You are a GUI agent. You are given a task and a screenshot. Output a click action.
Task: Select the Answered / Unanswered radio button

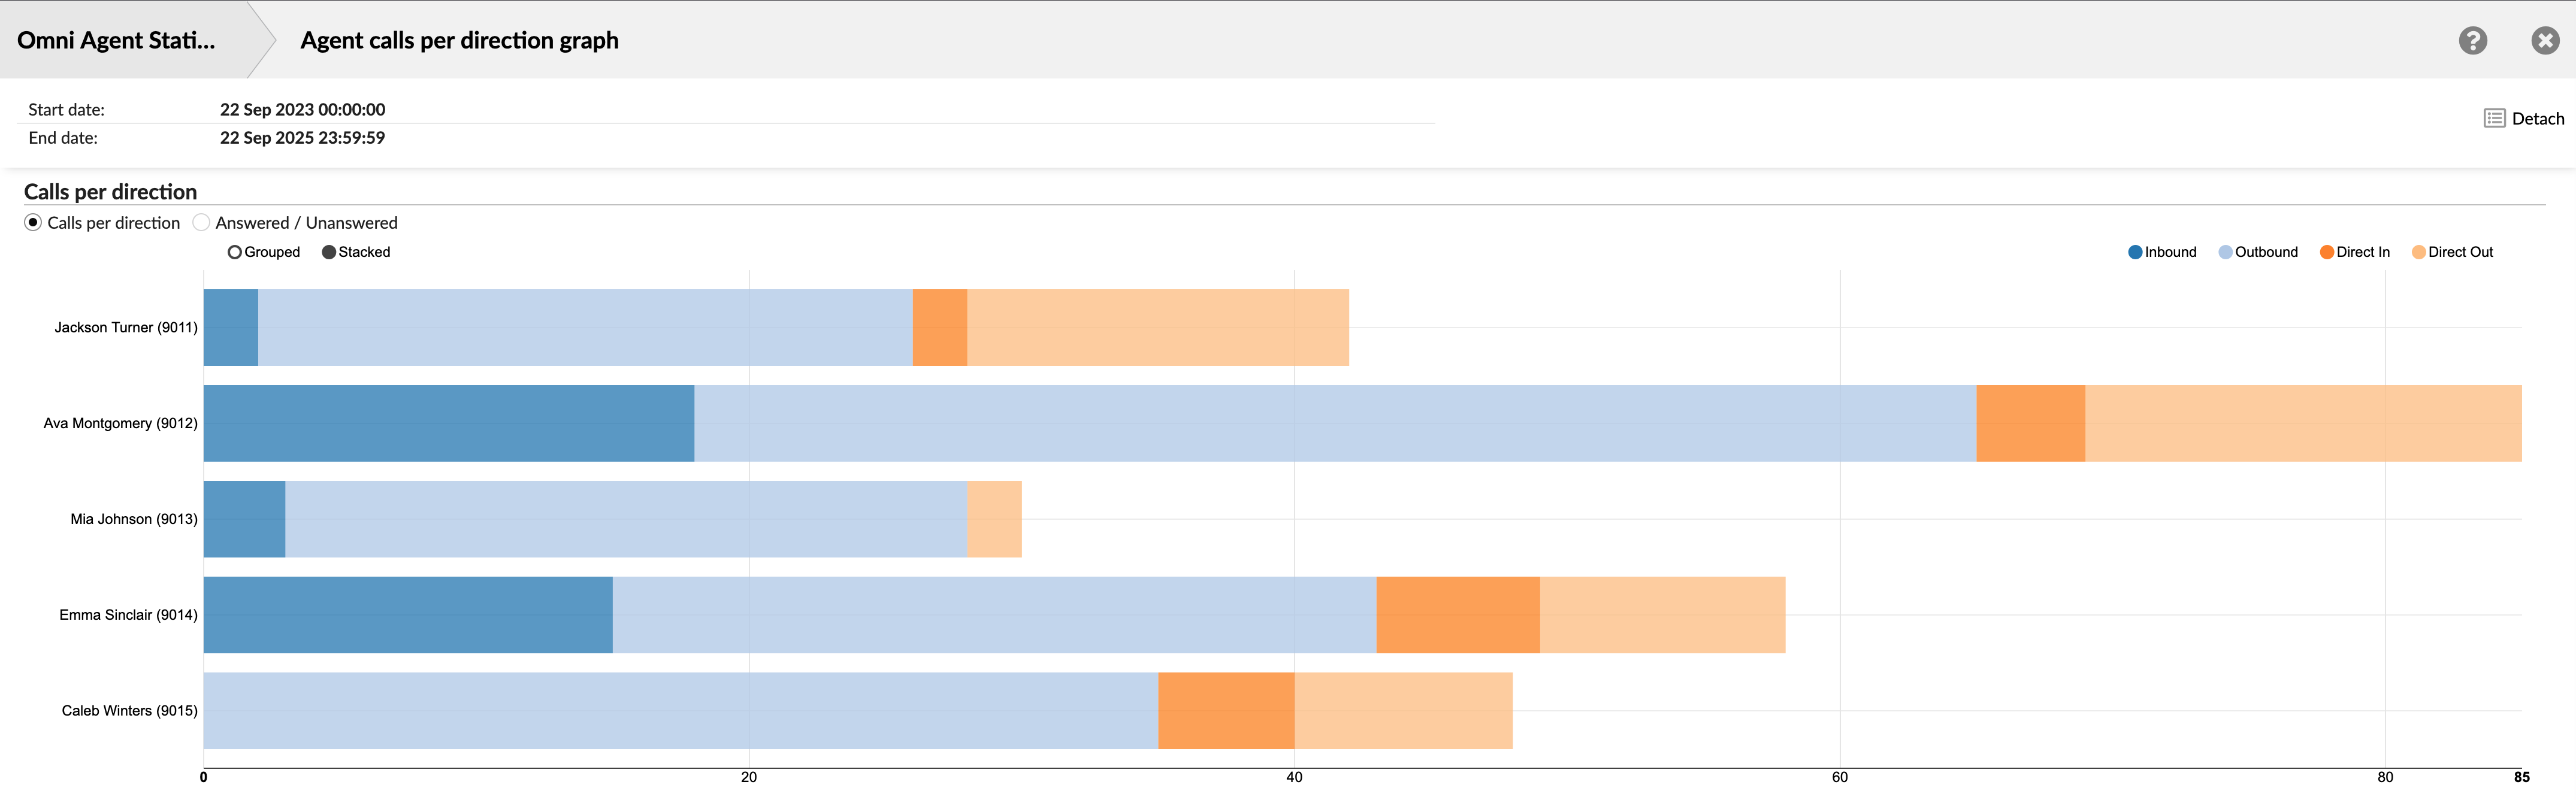(201, 222)
